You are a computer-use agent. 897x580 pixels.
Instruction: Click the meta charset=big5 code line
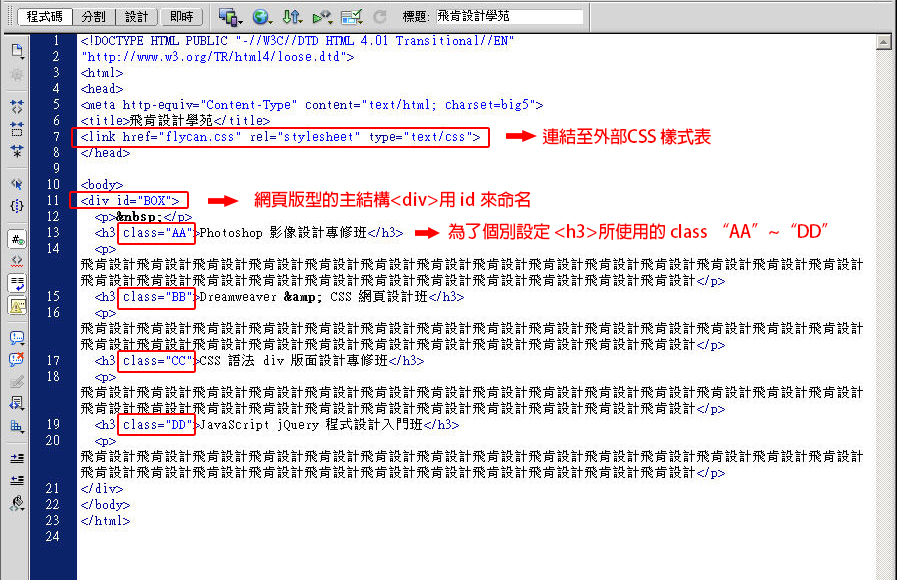pyautogui.click(x=312, y=105)
